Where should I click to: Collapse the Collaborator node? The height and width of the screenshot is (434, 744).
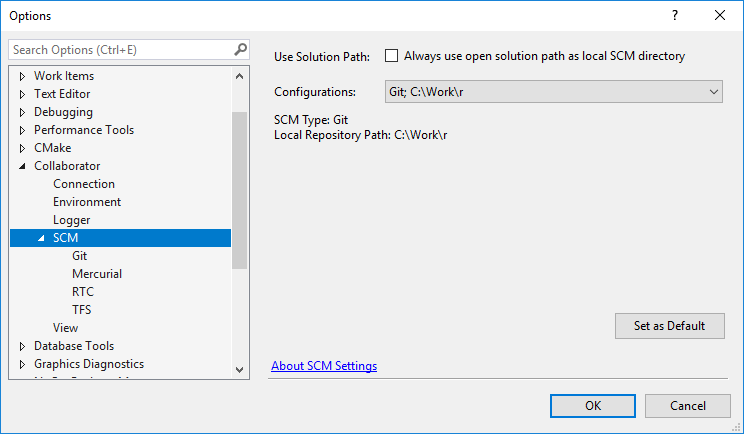(x=22, y=166)
